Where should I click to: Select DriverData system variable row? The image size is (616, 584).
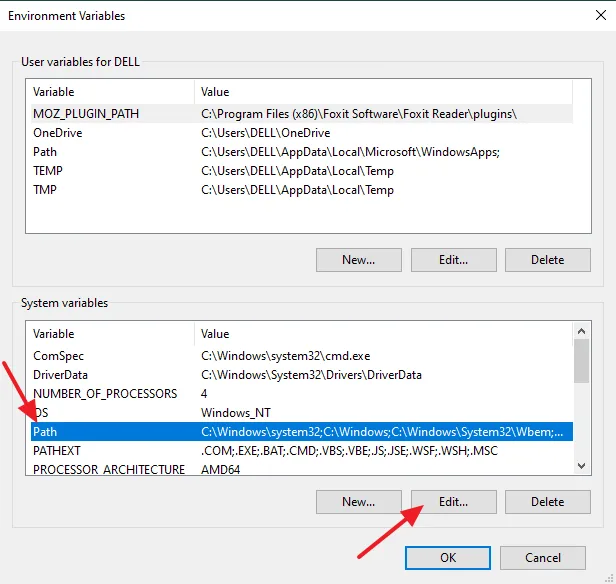click(x=302, y=375)
